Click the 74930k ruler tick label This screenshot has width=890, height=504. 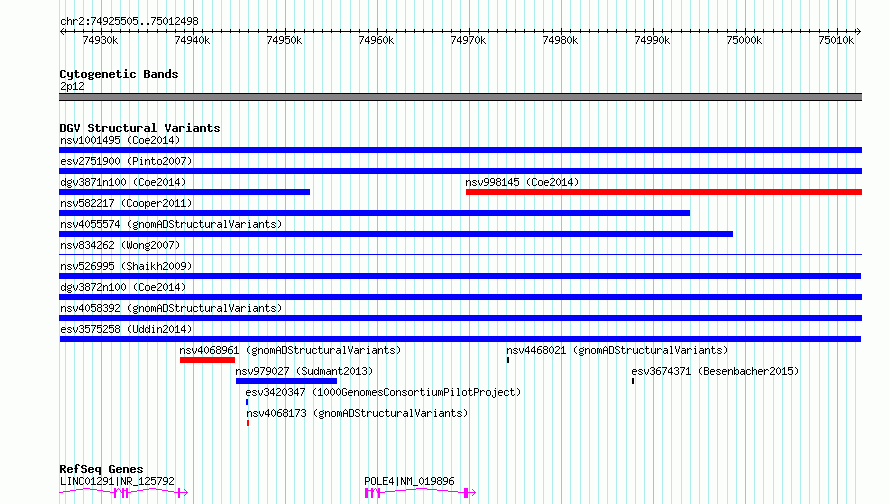(x=100, y=40)
